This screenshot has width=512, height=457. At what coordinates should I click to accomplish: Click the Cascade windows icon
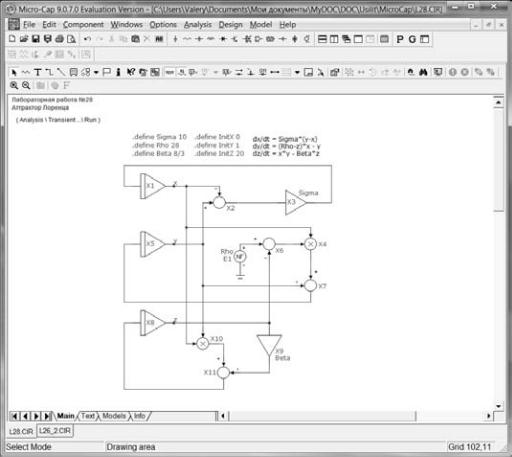pos(346,39)
